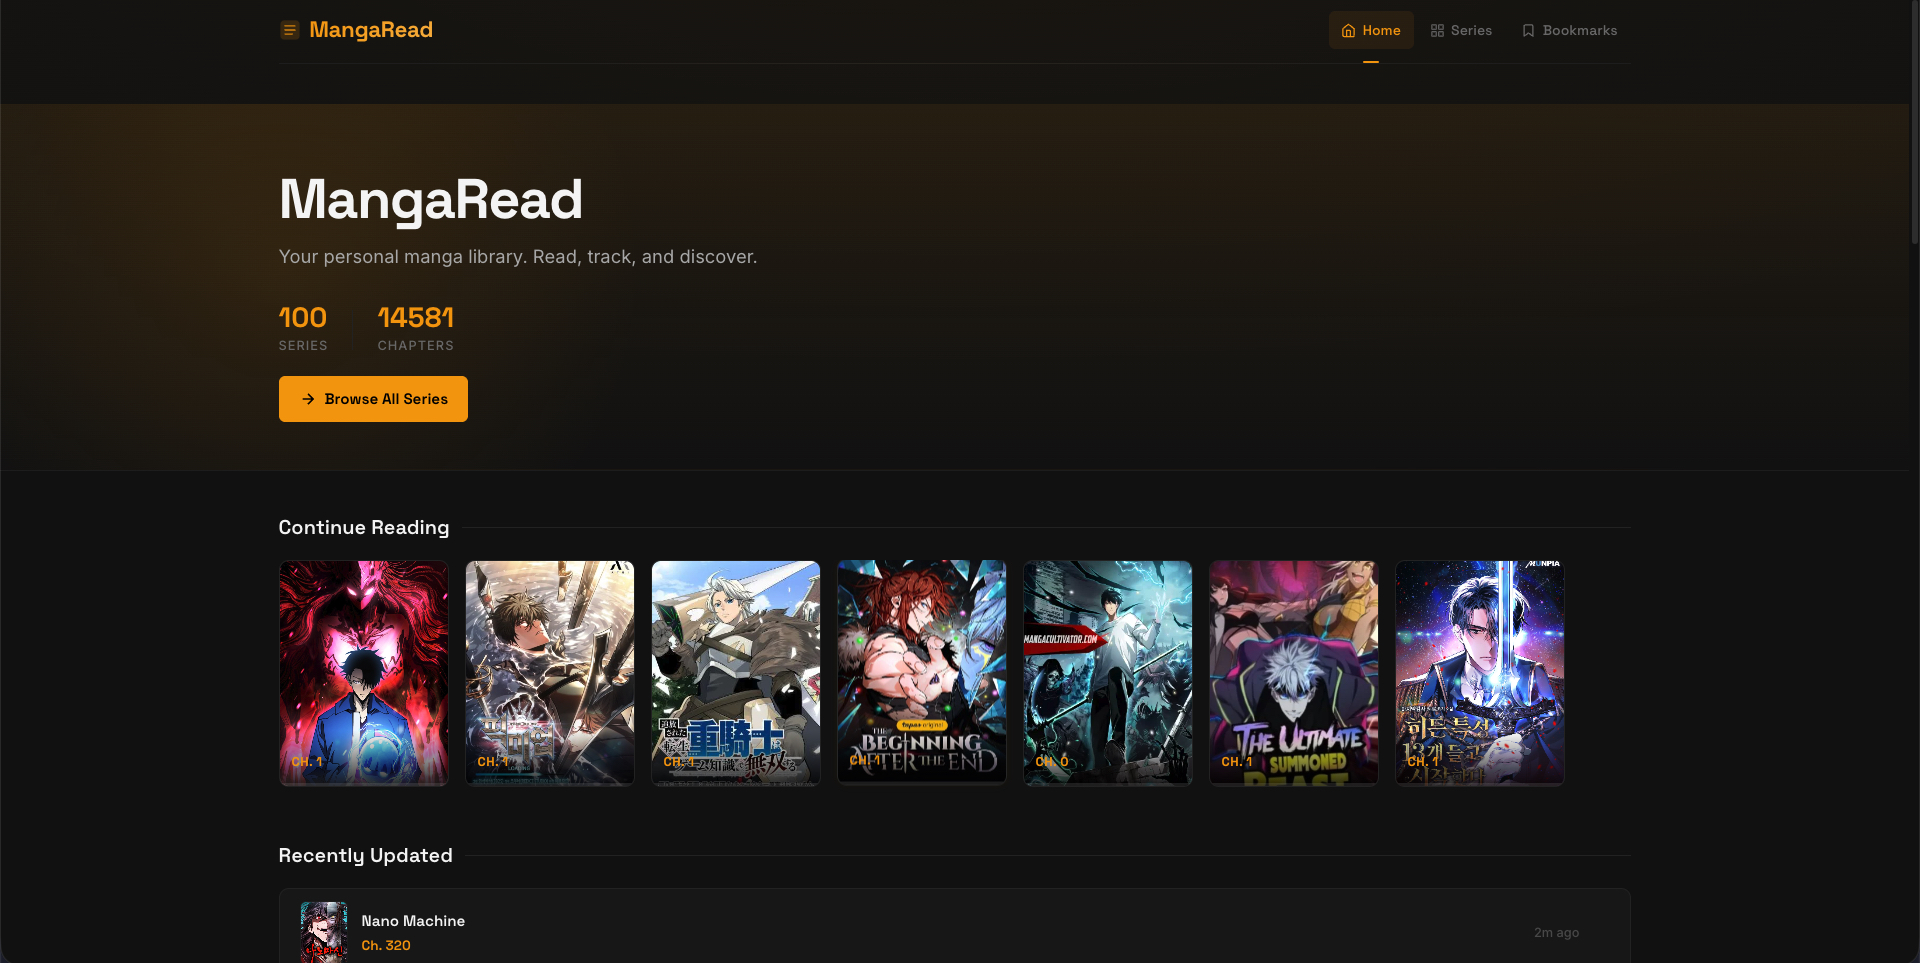Screen dimensions: 1920x963
Task: Open the heavy knight Japanese-title cover
Action: (736, 673)
